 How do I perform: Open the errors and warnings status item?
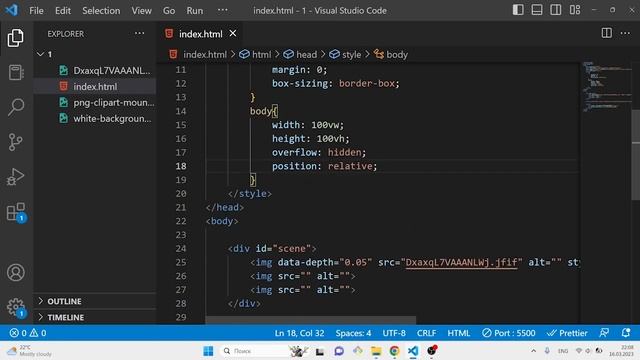tap(28, 333)
